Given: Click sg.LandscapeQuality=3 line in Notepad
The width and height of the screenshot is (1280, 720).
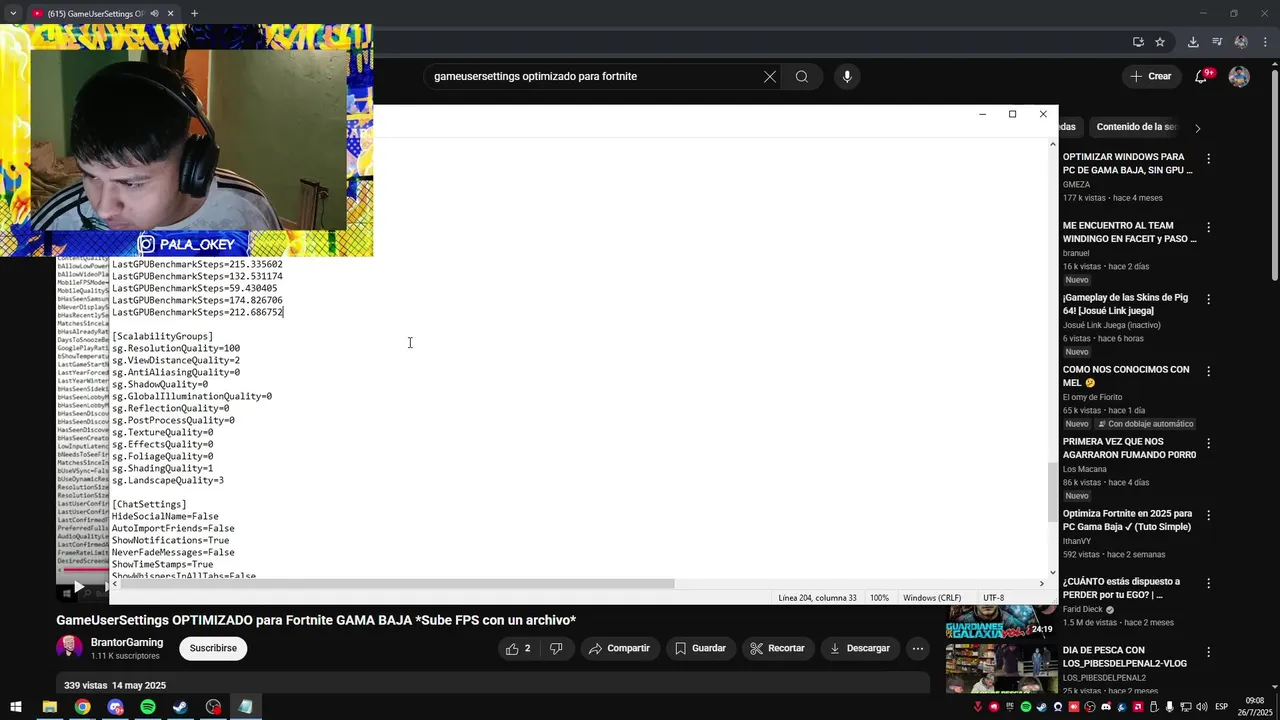Looking at the screenshot, I should coord(168,480).
